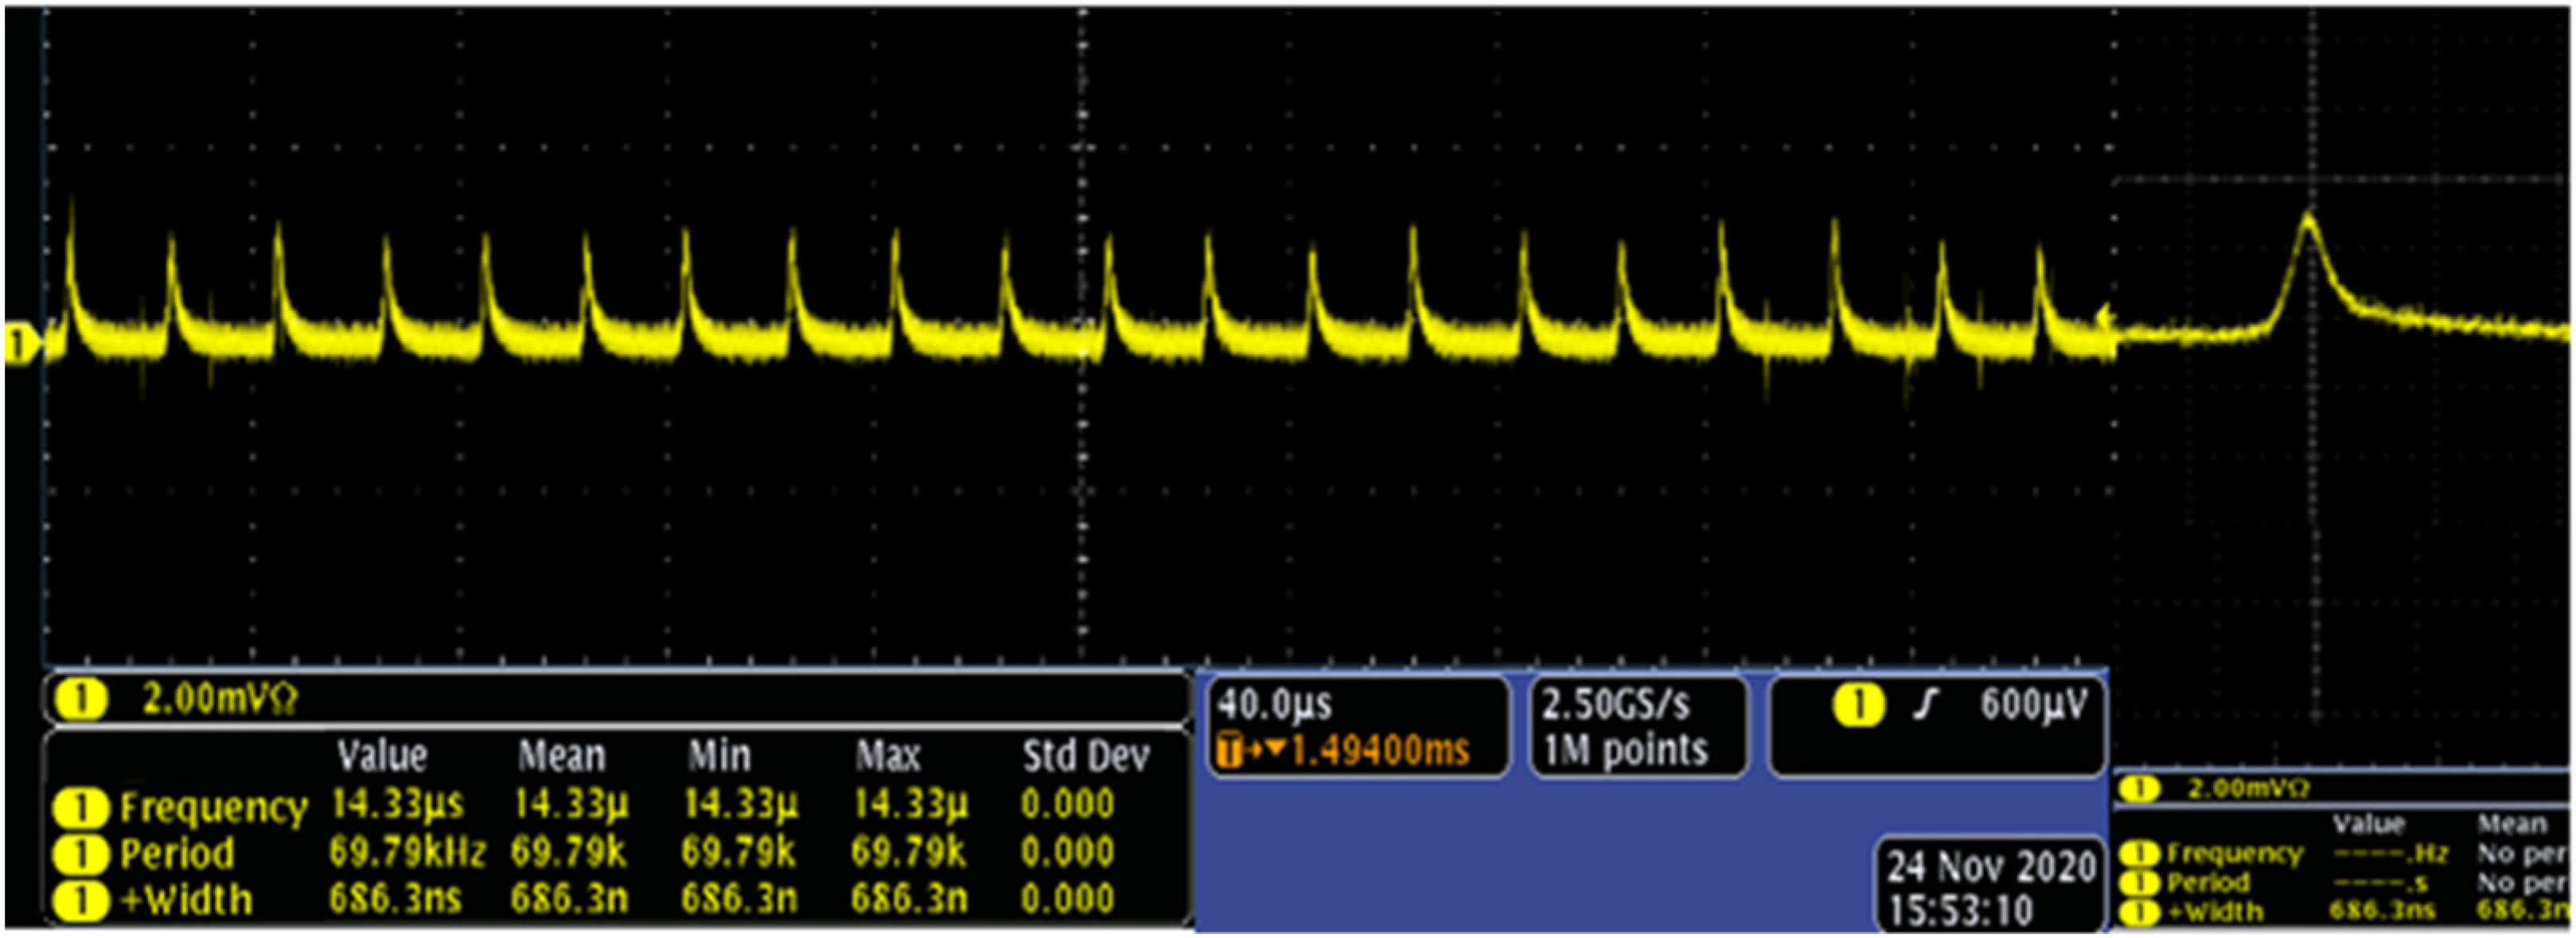Image resolution: width=2576 pixels, height=938 pixels.
Task: Click the channel 1 badge beside 2.00mVΩ scale
Action: click(80, 699)
